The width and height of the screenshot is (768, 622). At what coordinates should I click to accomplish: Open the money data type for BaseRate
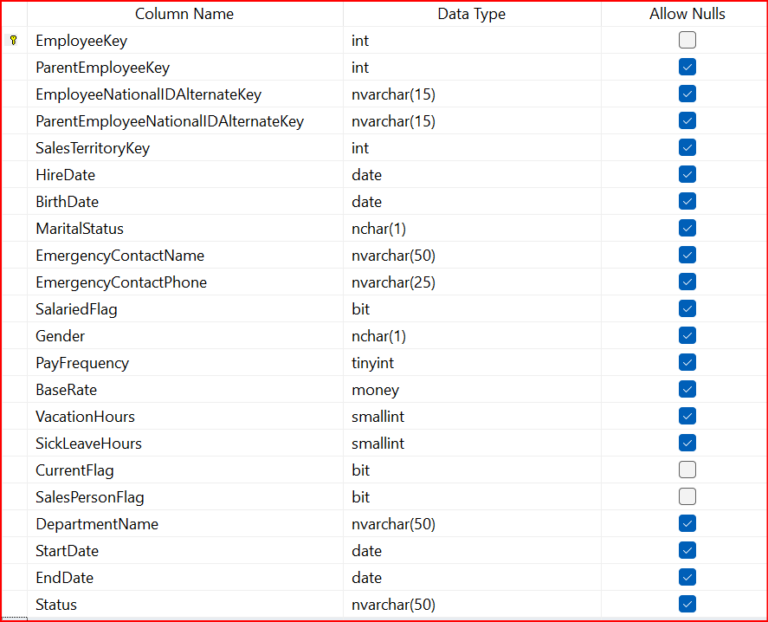[472, 389]
